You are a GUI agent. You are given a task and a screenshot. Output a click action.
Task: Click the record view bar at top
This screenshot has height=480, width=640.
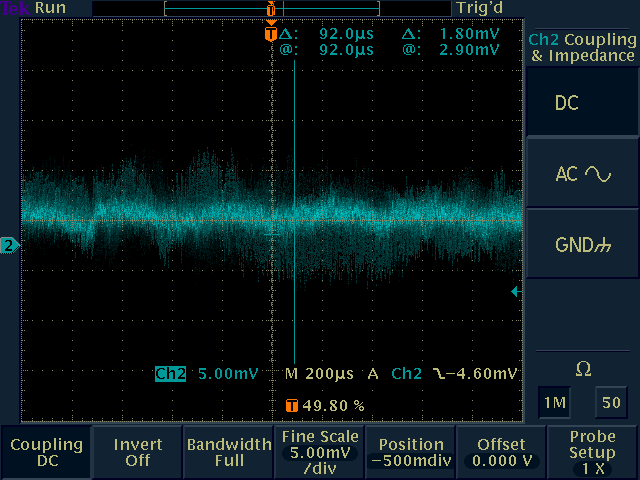(x=272, y=9)
